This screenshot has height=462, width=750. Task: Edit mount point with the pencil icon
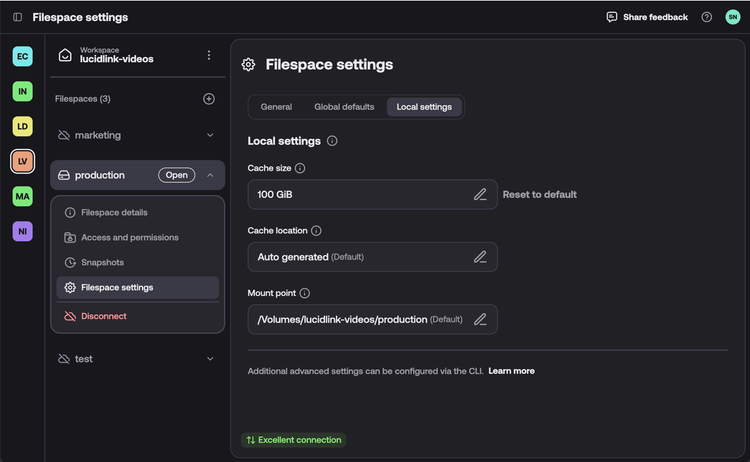[x=480, y=319]
